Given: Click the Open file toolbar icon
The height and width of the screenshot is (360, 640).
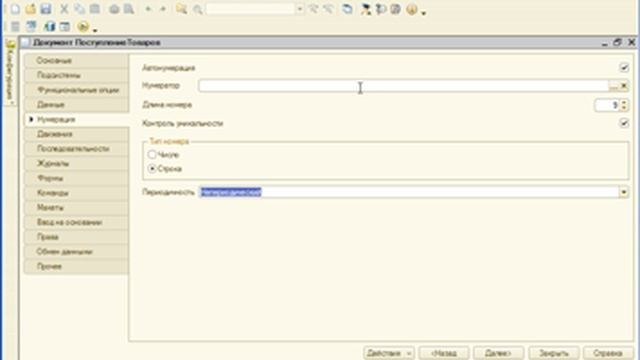Looking at the screenshot, I should click(x=31, y=9).
